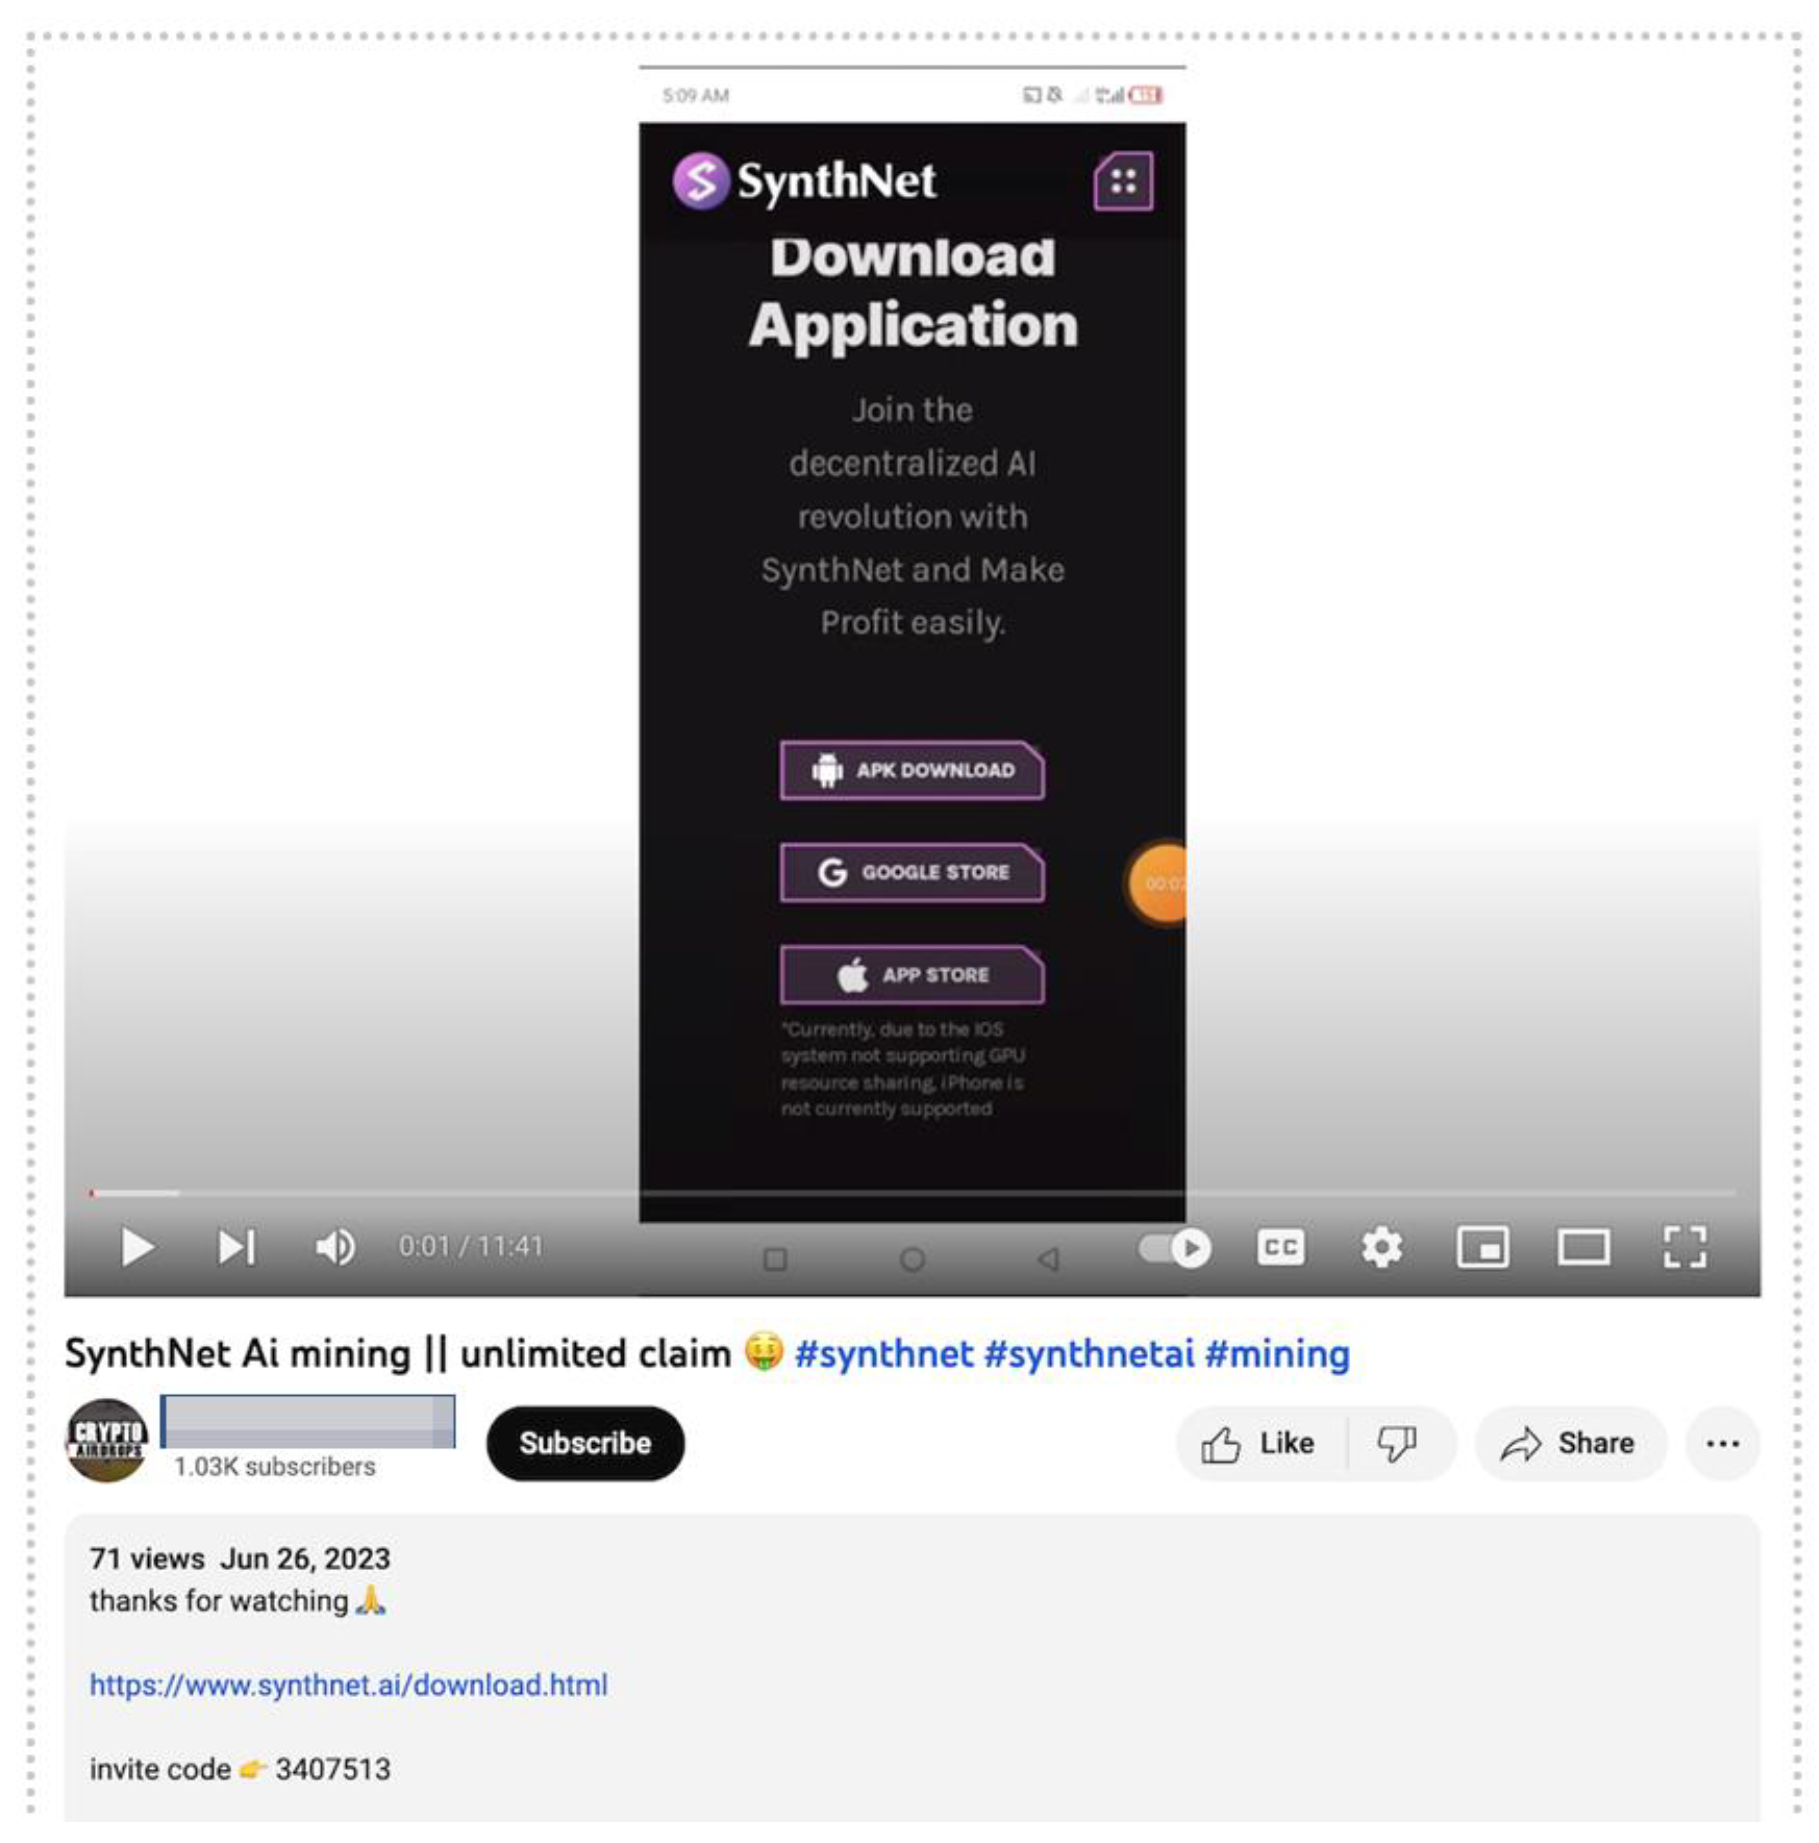Open the #synthnetai hashtag

[x=1089, y=1354]
